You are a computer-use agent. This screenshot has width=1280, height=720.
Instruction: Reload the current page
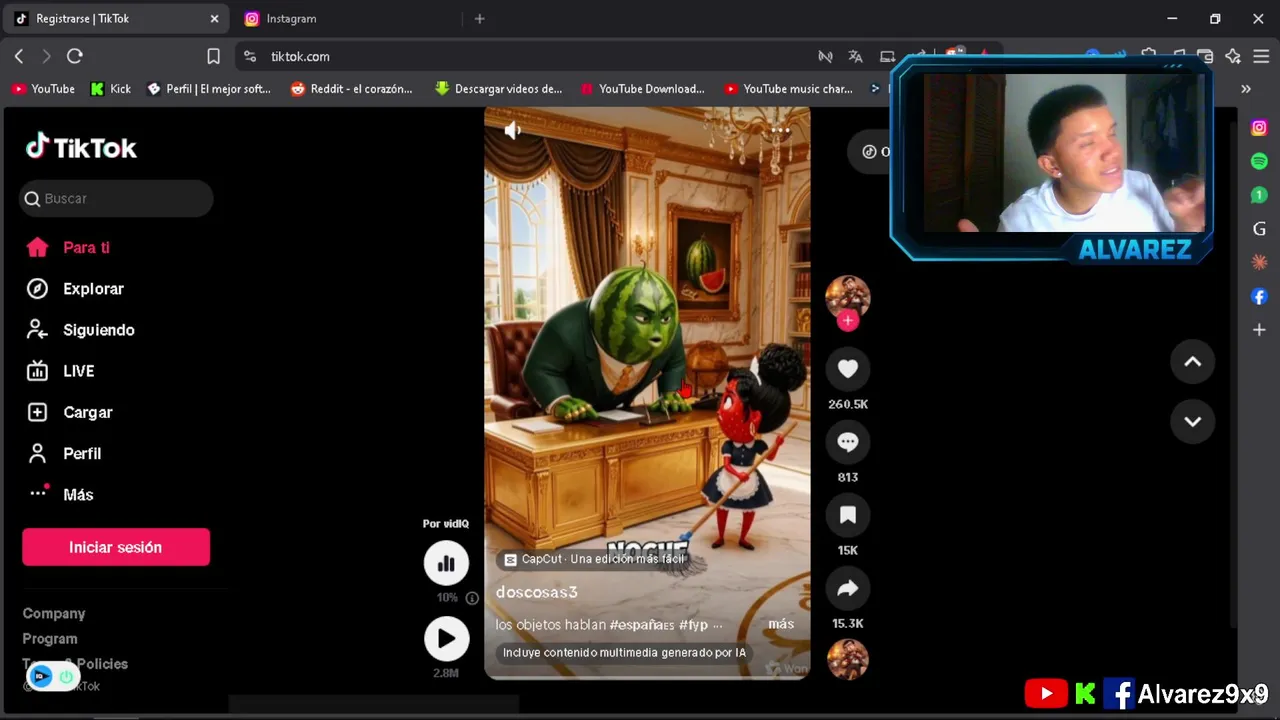coord(74,57)
